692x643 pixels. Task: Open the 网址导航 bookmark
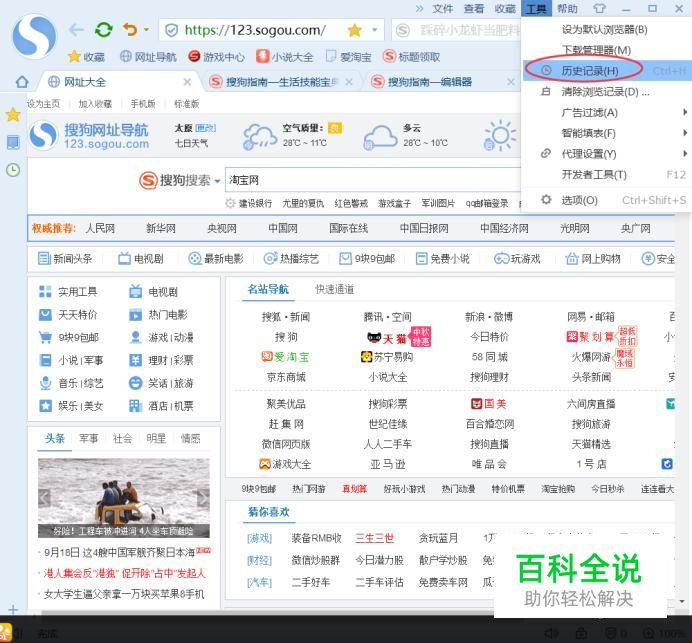tap(148, 57)
